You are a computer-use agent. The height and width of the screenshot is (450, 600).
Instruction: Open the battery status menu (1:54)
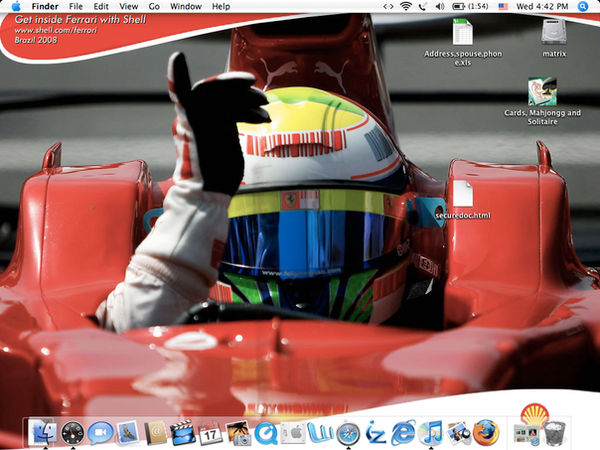click(470, 7)
